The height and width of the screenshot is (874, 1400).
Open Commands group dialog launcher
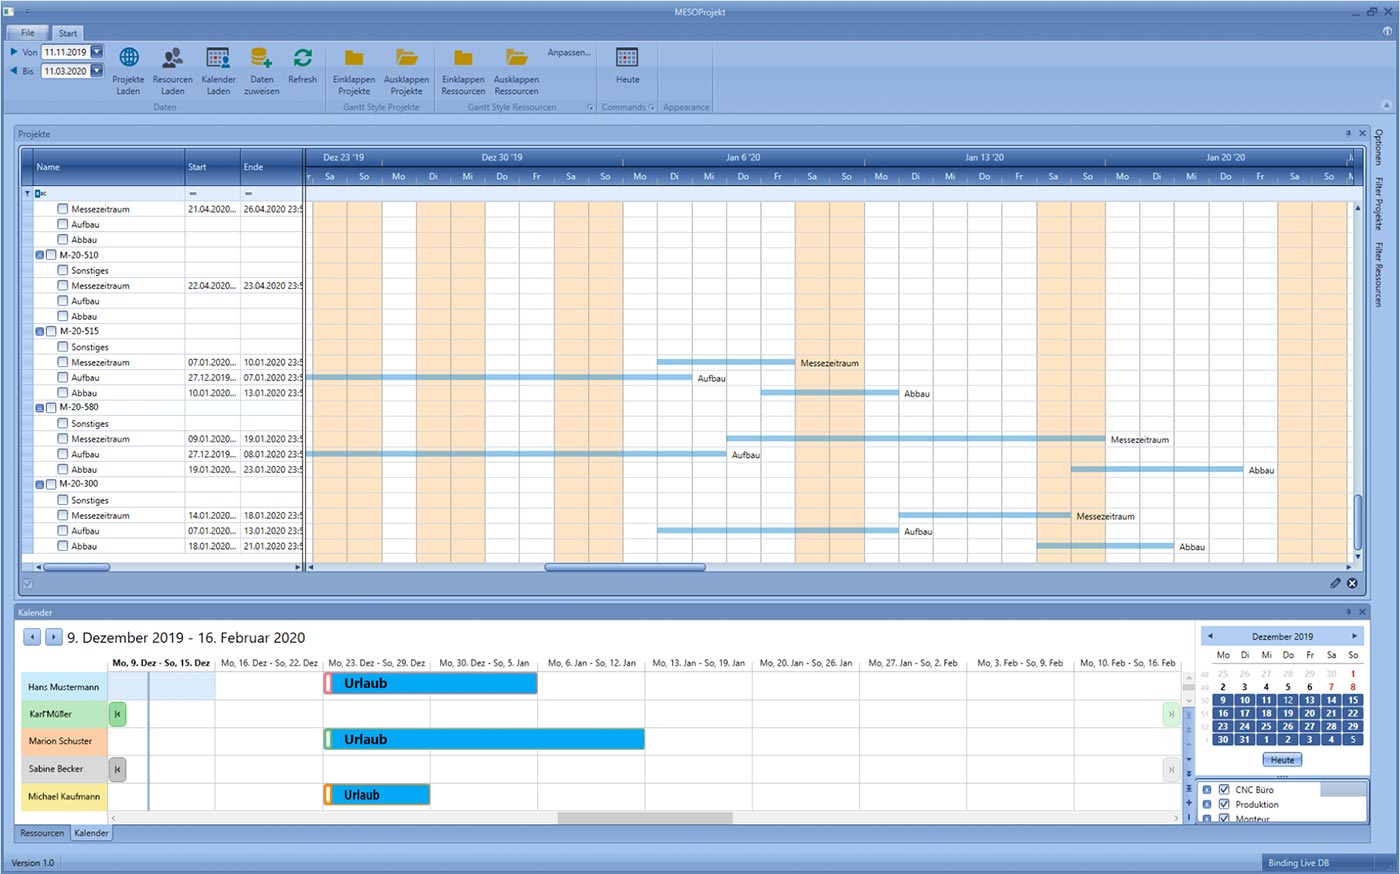coord(652,107)
